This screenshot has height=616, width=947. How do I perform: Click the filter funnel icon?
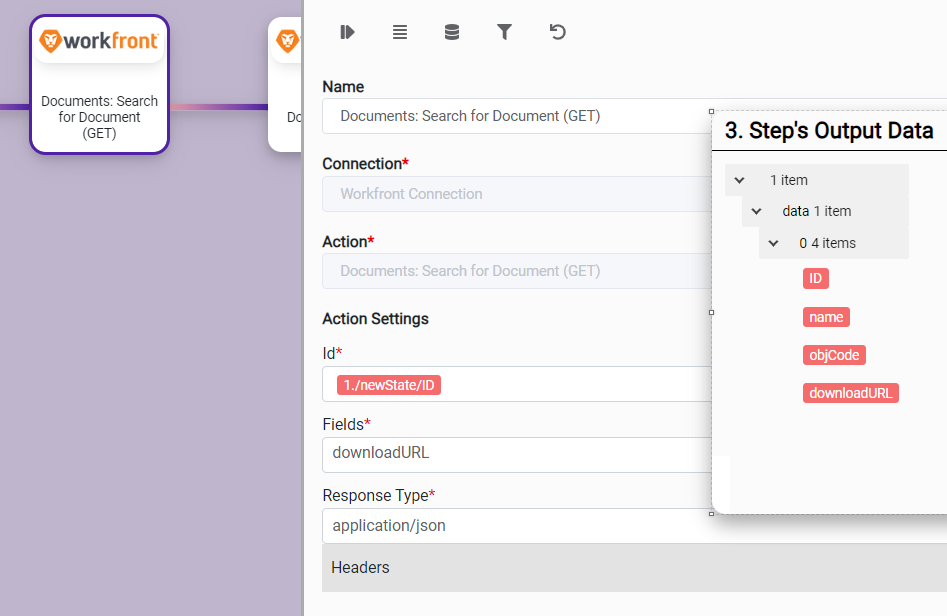coord(505,32)
